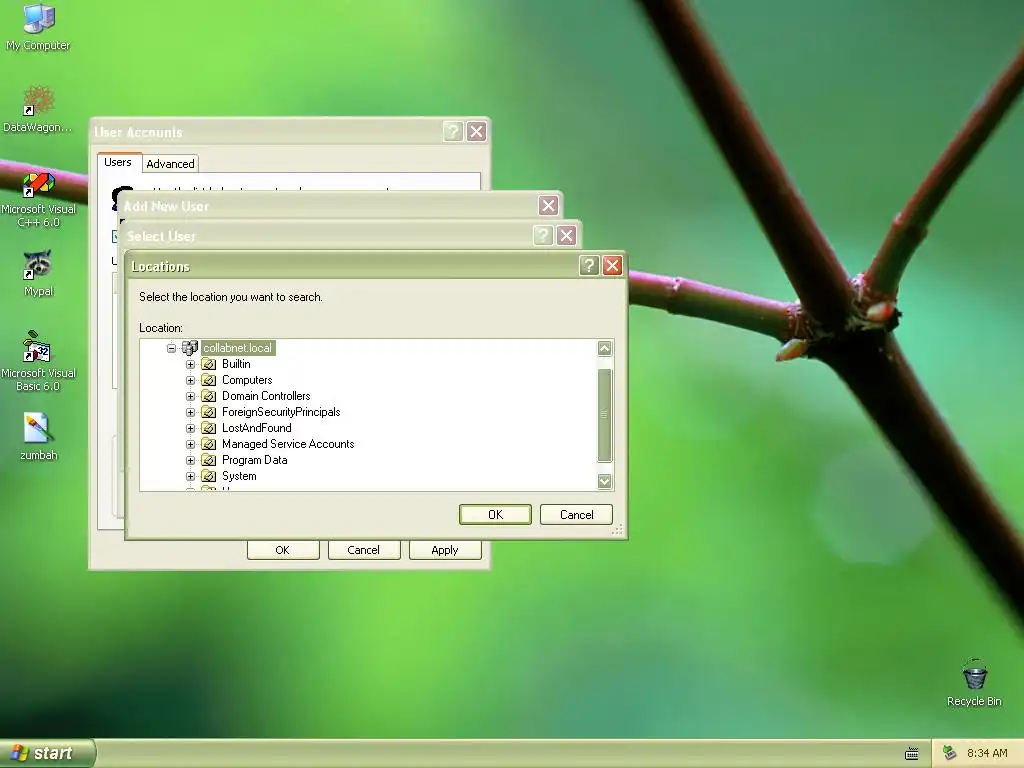Select the Builtin label in tree

click(236, 364)
